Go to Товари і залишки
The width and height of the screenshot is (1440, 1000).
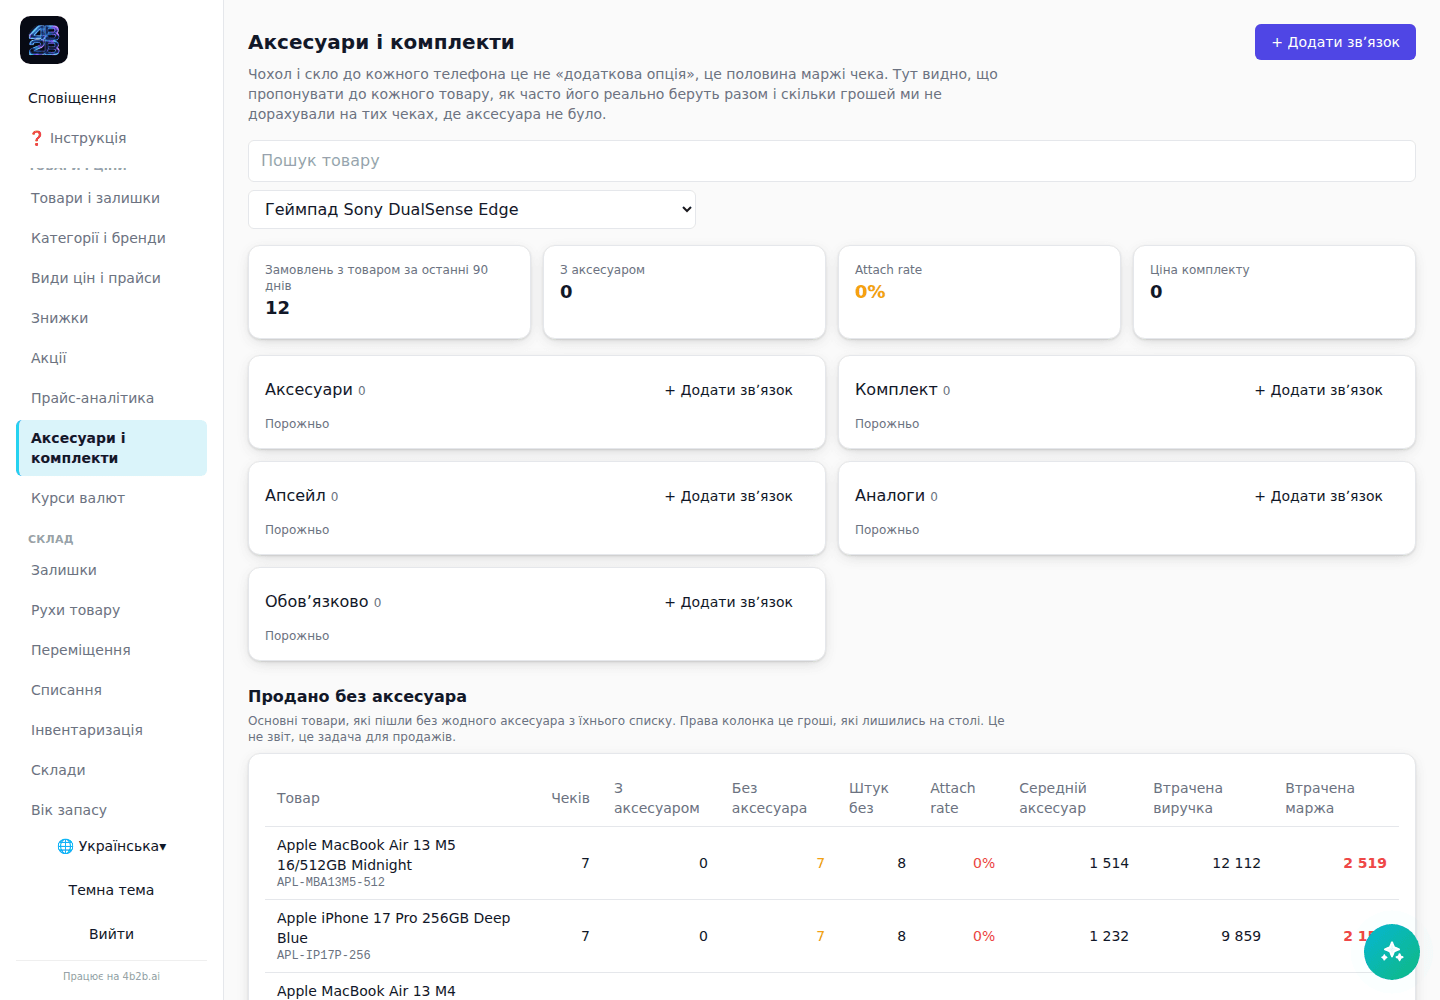[111, 198]
